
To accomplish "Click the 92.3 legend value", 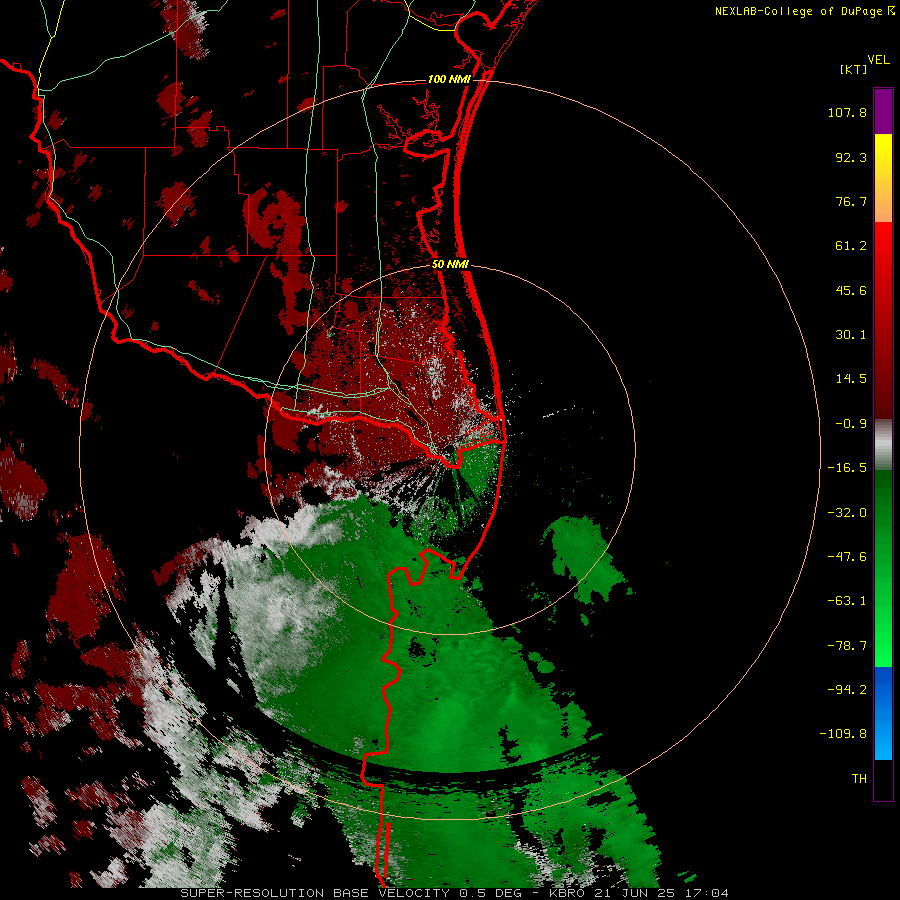I will click(851, 157).
